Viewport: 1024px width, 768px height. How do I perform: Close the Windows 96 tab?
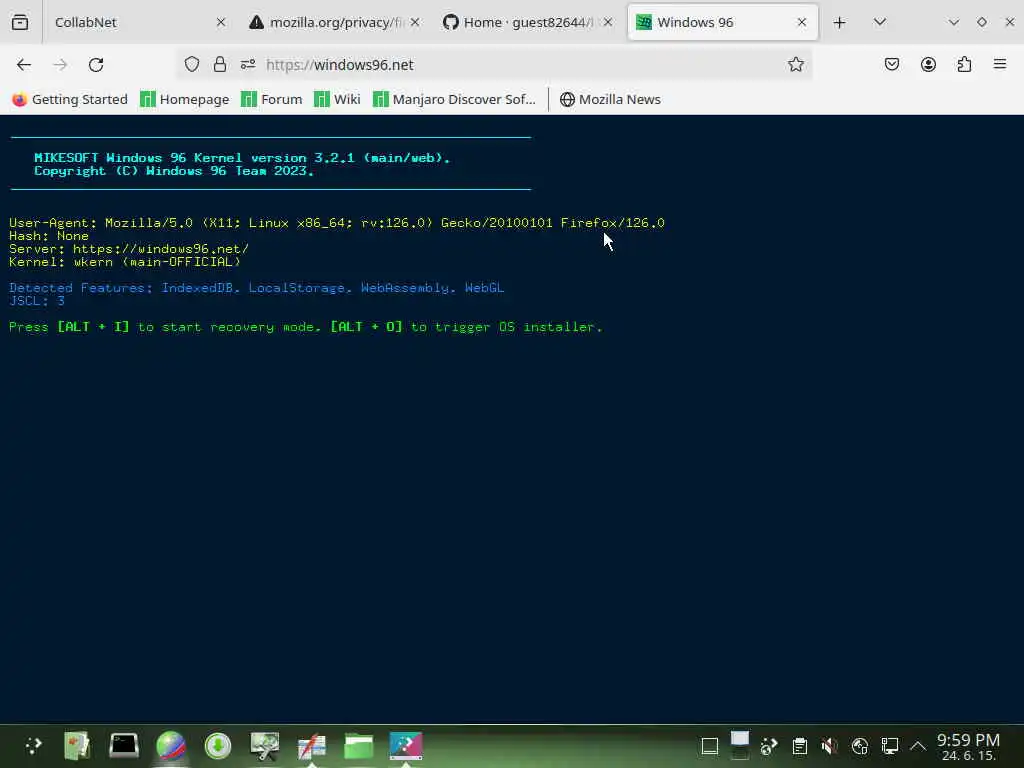[802, 22]
